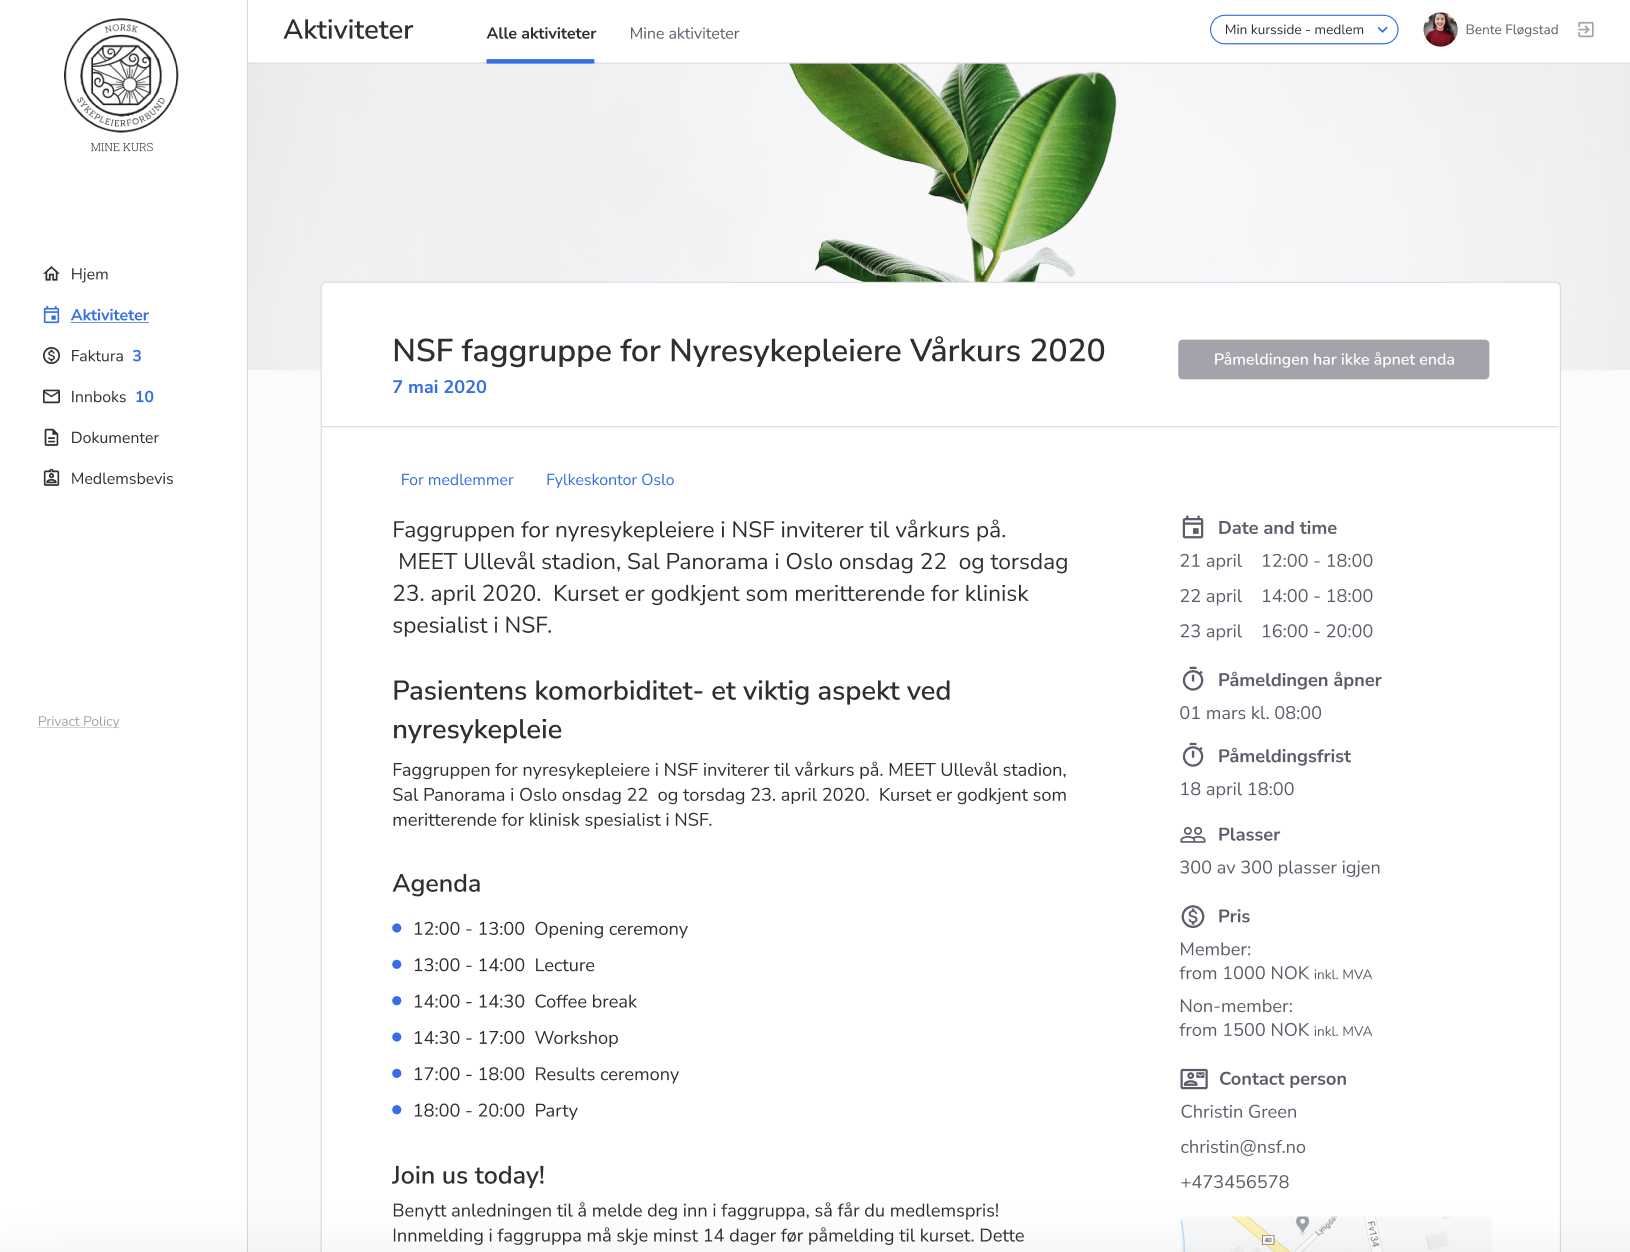Screen dimensions: 1630x1252
Task: Click the plant banner image
Action: tap(939, 173)
